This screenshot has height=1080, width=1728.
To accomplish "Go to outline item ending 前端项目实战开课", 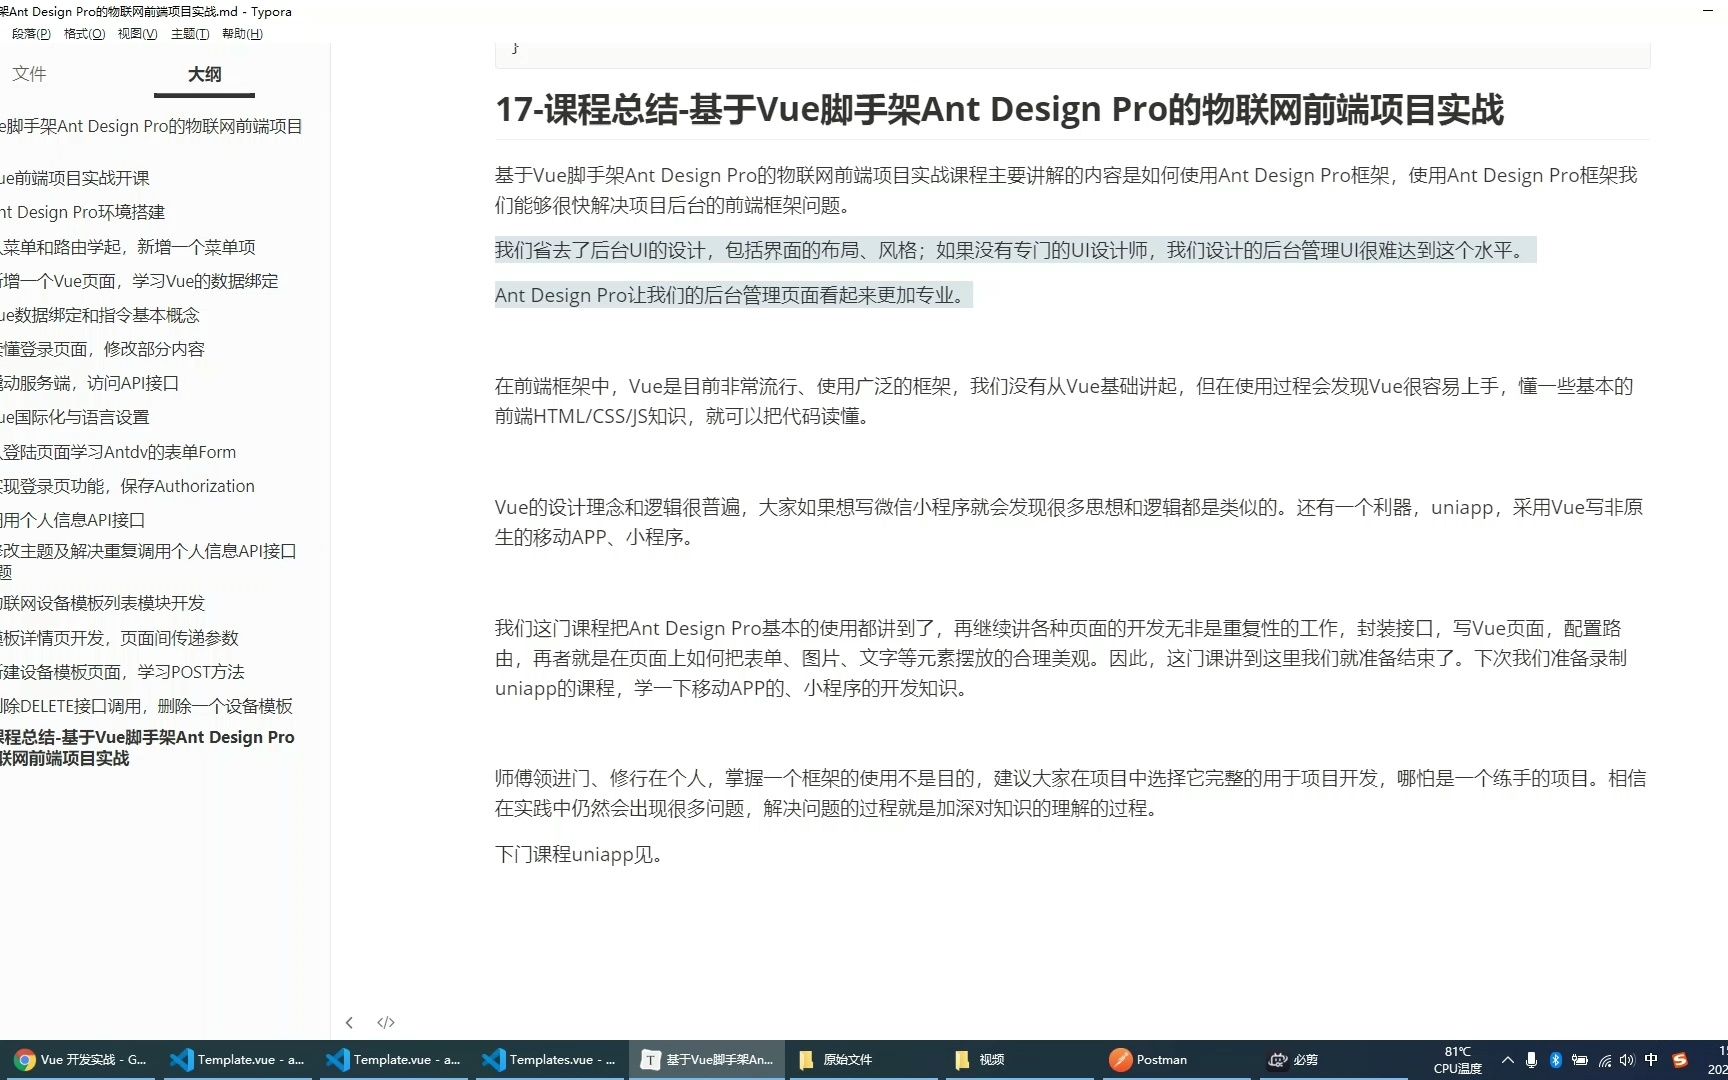I will pyautogui.click(x=75, y=178).
